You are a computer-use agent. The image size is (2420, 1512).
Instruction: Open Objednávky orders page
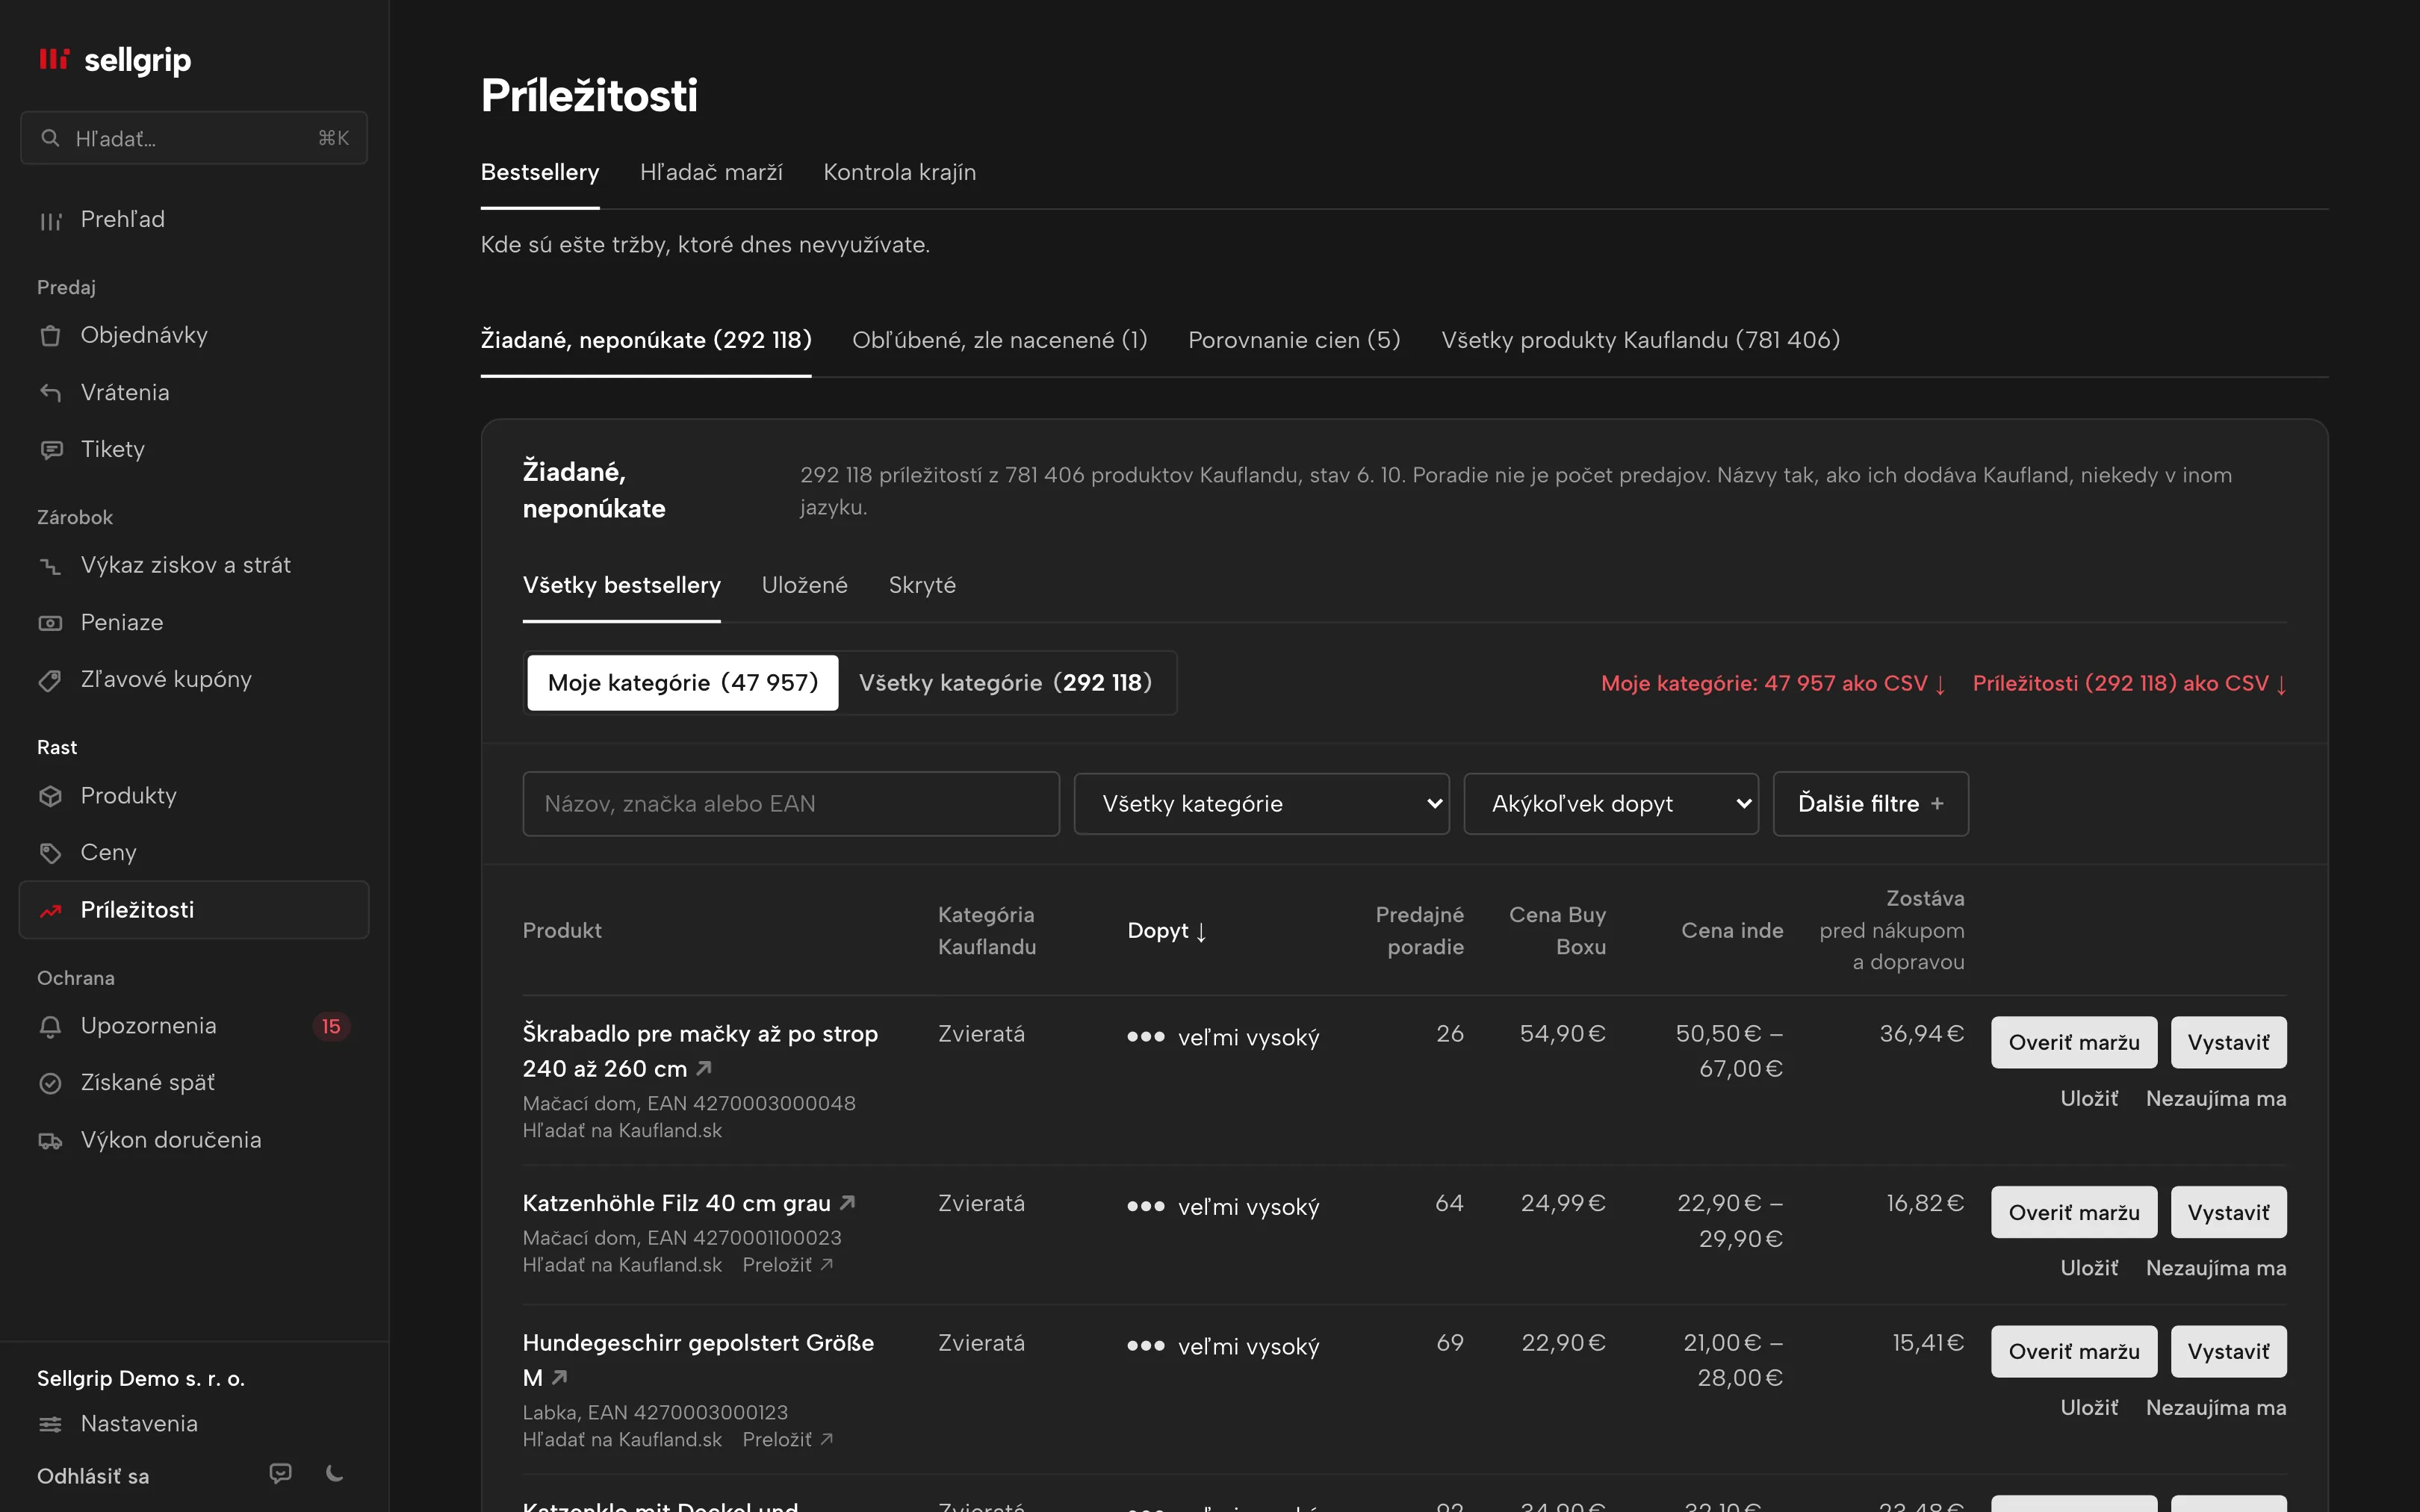click(x=194, y=335)
